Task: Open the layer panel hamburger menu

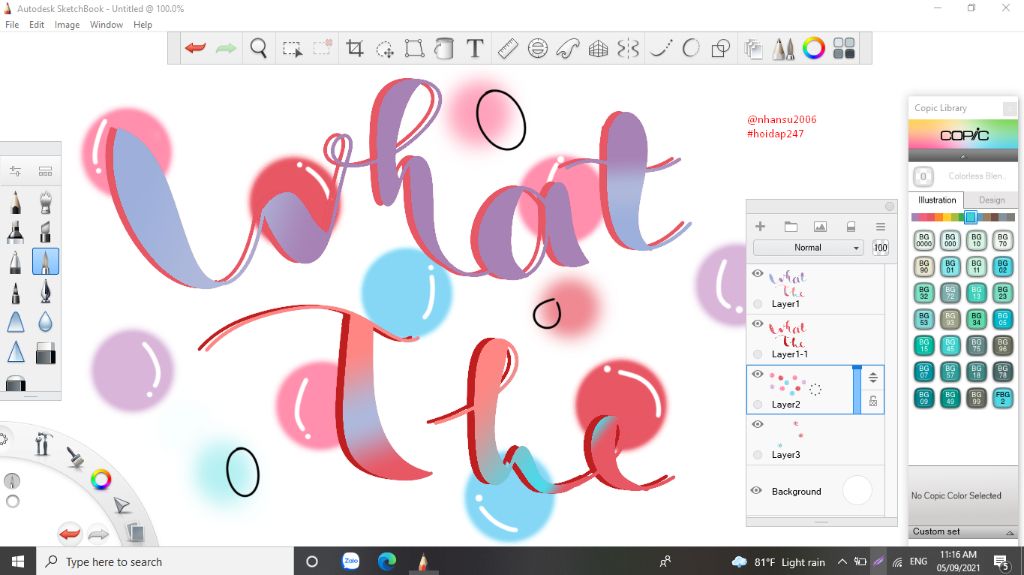Action: [880, 226]
